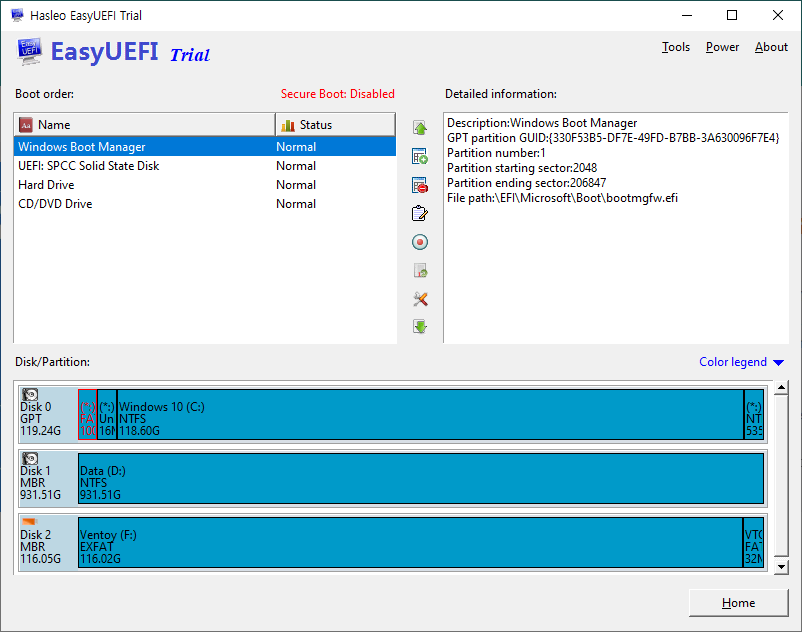Click the edit boot entry clipboard icon
The height and width of the screenshot is (632, 802).
click(x=420, y=214)
